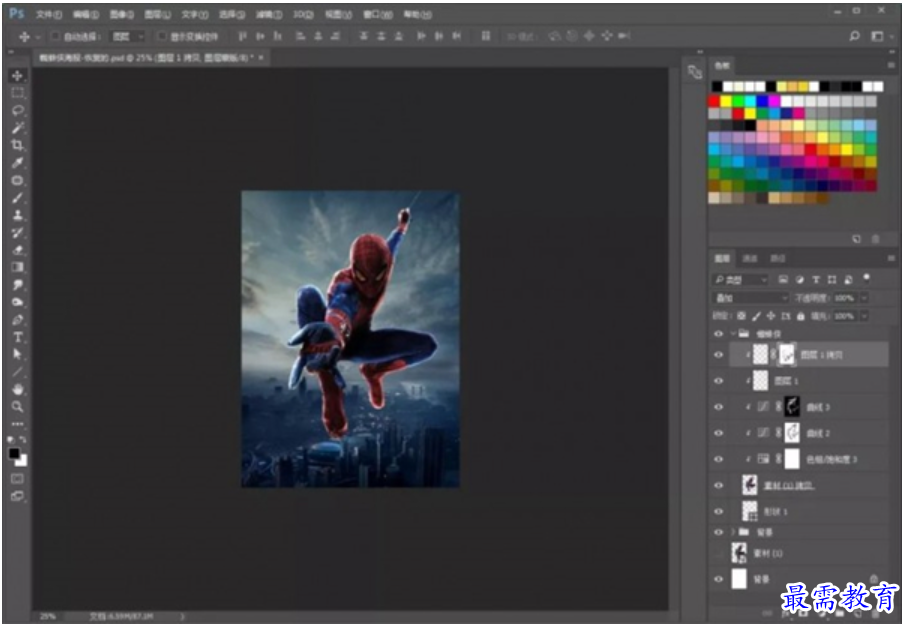Open the workspace switcher icon
This screenshot has width=905, height=629.
tap(878, 36)
